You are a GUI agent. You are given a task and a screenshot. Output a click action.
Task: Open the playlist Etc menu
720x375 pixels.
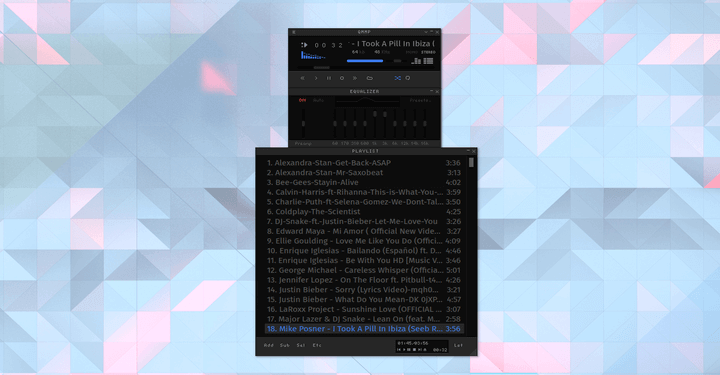coord(317,345)
